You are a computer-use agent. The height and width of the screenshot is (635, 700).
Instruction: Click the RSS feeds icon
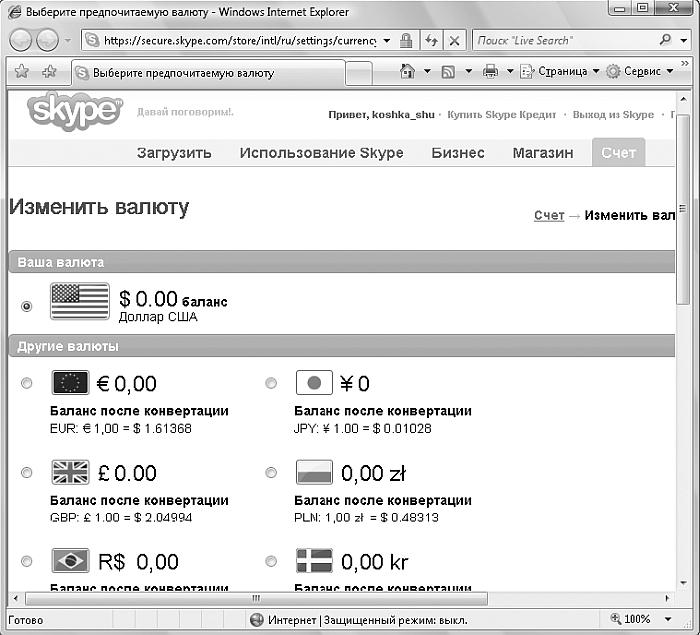tap(449, 72)
